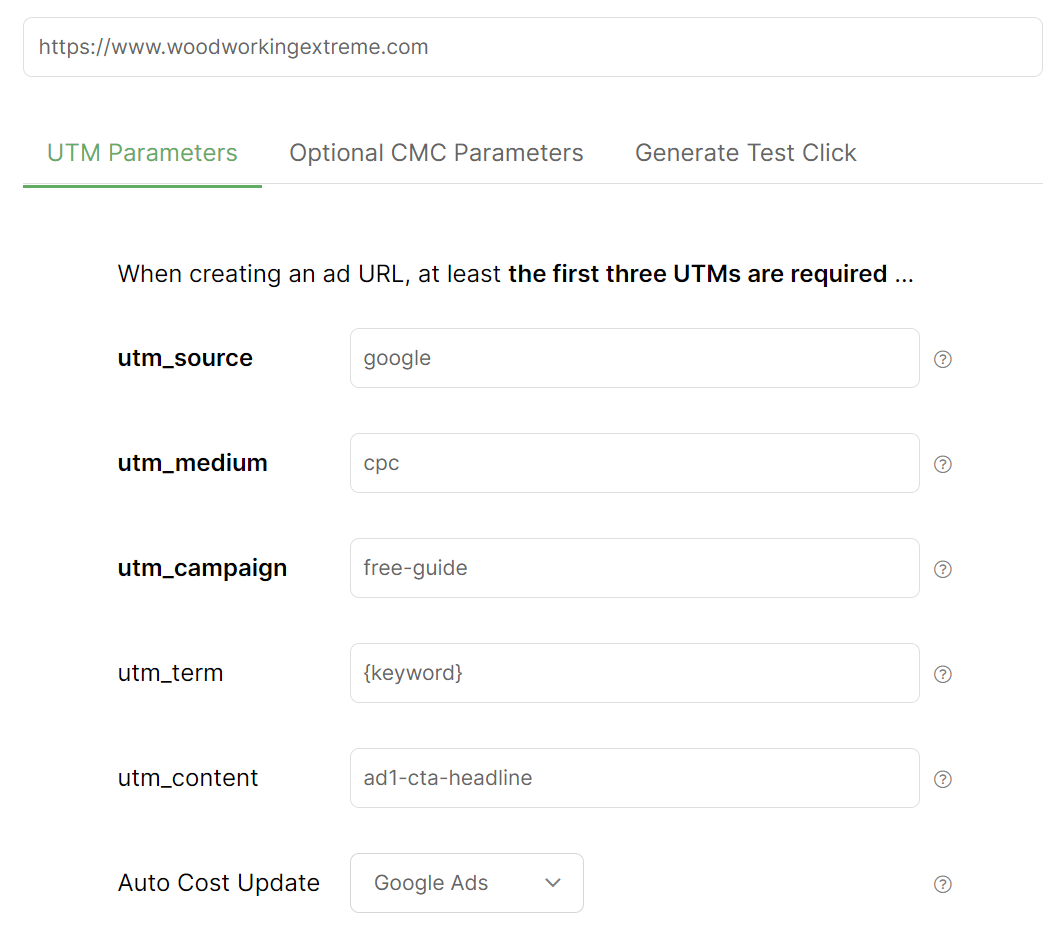The image size is (1063, 928).
Task: Click the Auto Cost Update label
Action: click(219, 883)
